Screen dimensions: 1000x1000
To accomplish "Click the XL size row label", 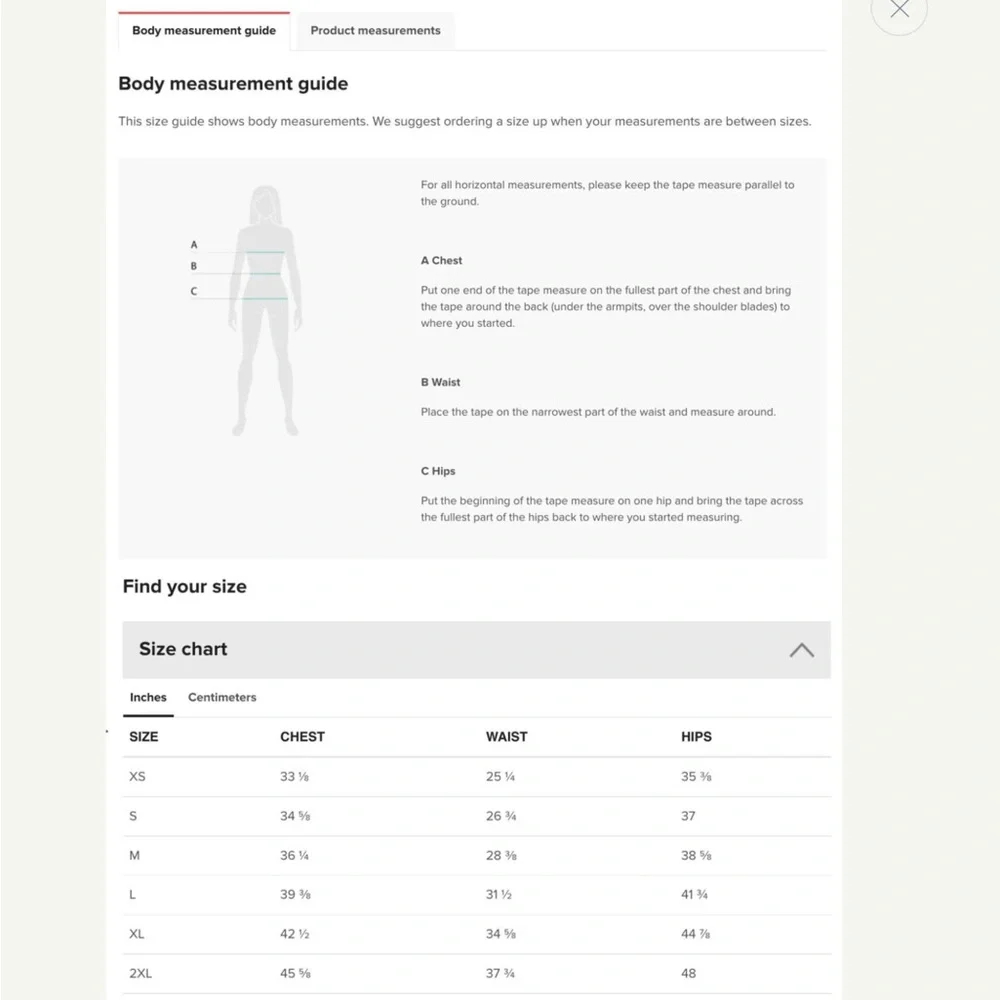I will point(136,934).
